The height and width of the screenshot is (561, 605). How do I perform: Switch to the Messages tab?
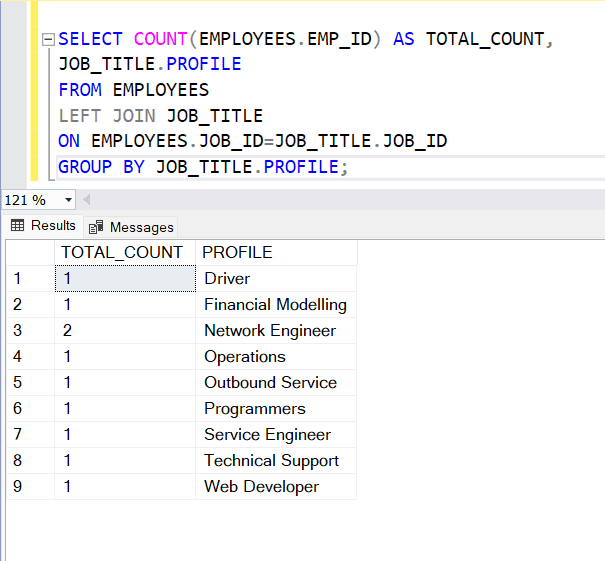[131, 227]
